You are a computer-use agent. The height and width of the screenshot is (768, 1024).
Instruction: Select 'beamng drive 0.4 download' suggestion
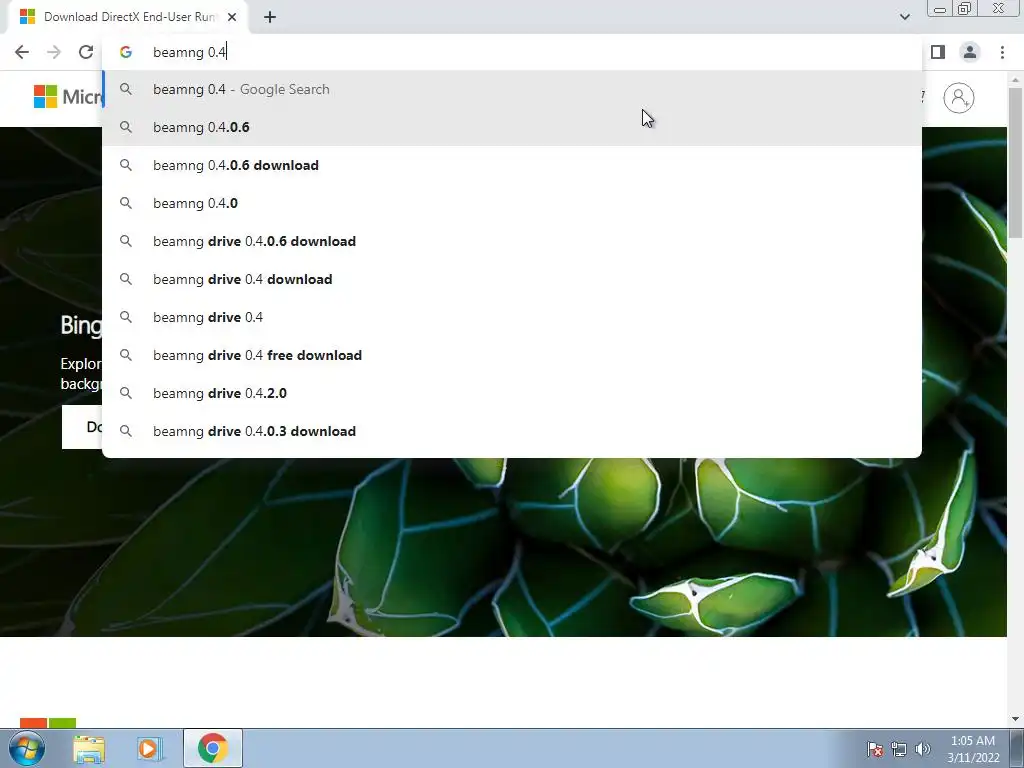coord(512,279)
